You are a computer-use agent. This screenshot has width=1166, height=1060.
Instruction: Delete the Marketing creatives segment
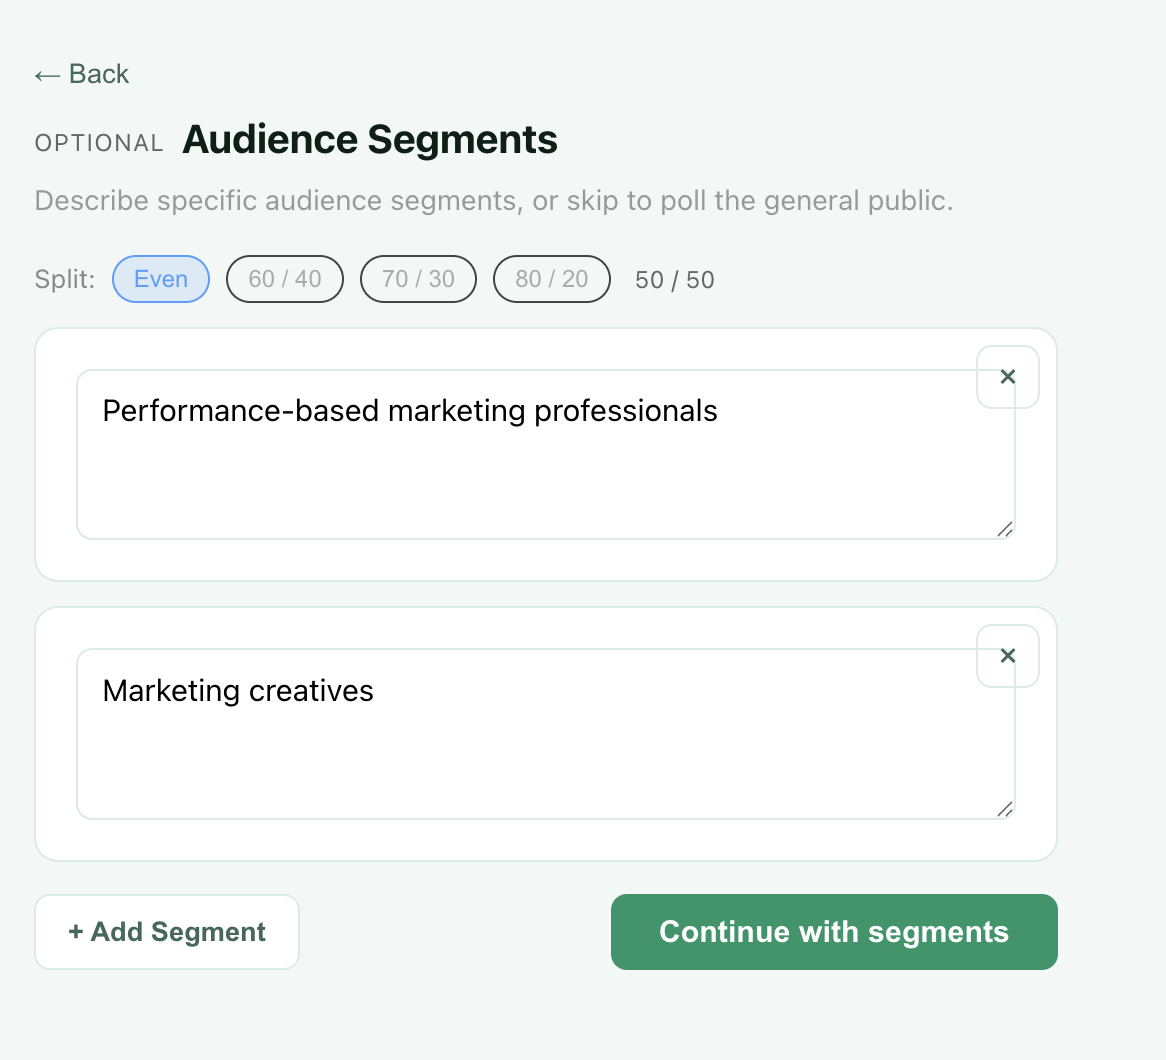click(x=1007, y=656)
